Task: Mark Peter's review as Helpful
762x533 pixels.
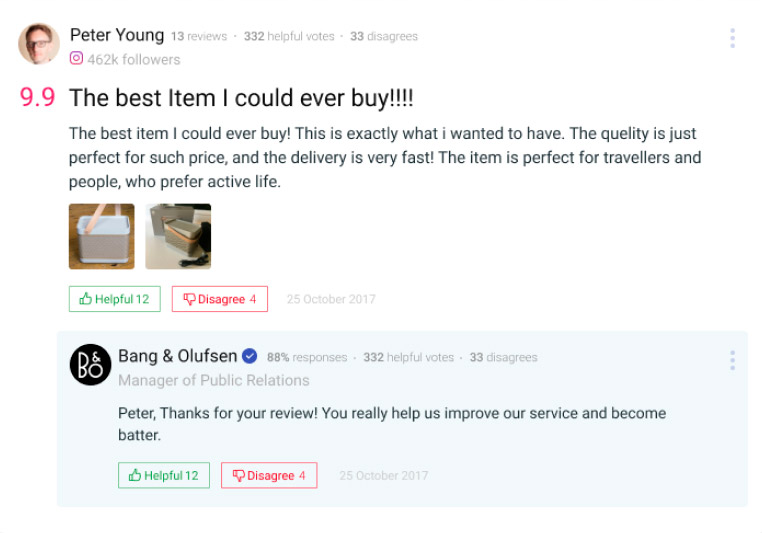Action: 114,299
